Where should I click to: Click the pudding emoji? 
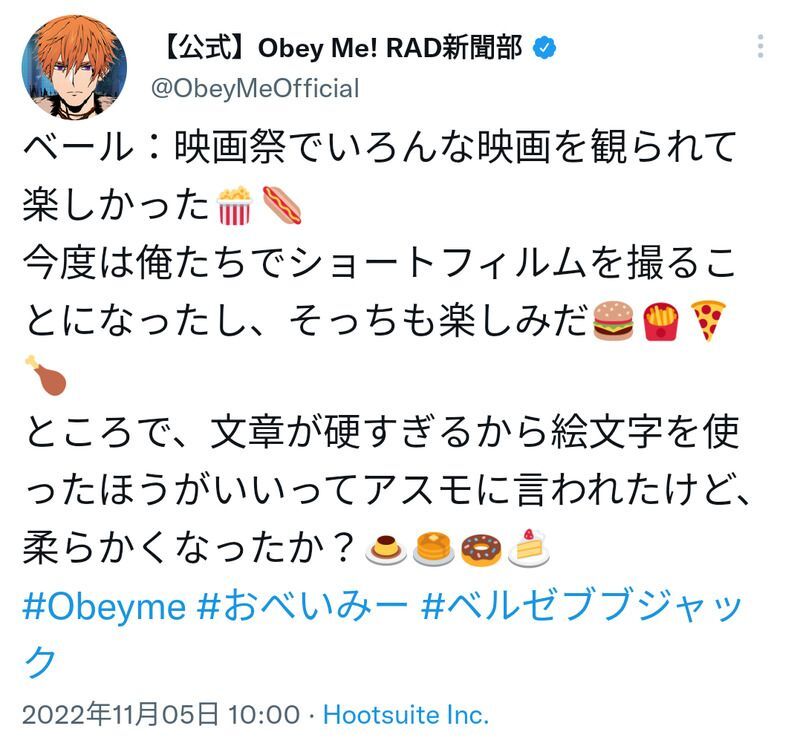tap(386, 550)
